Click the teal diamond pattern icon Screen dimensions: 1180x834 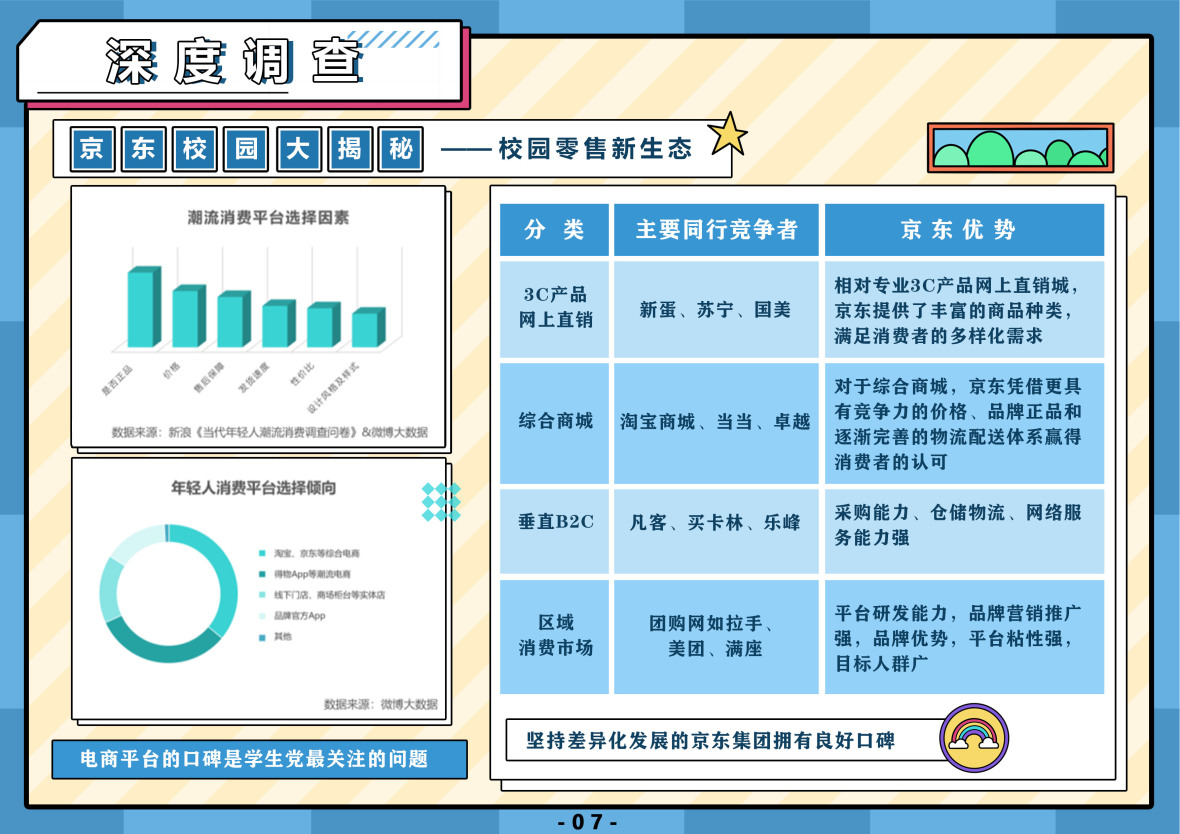pyautogui.click(x=441, y=502)
